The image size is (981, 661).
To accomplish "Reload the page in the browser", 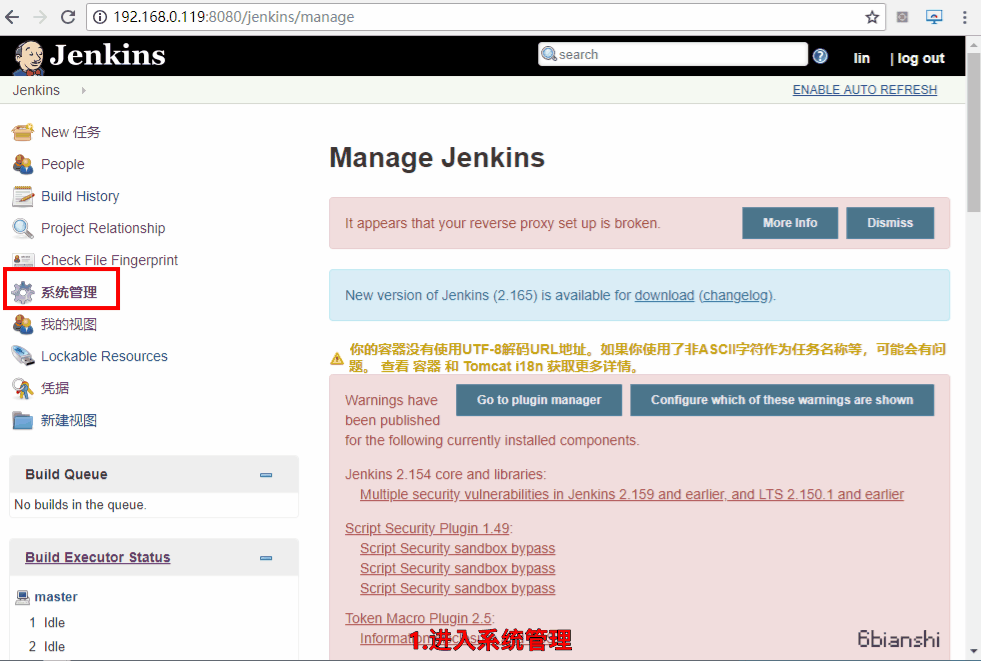I will tap(68, 17).
